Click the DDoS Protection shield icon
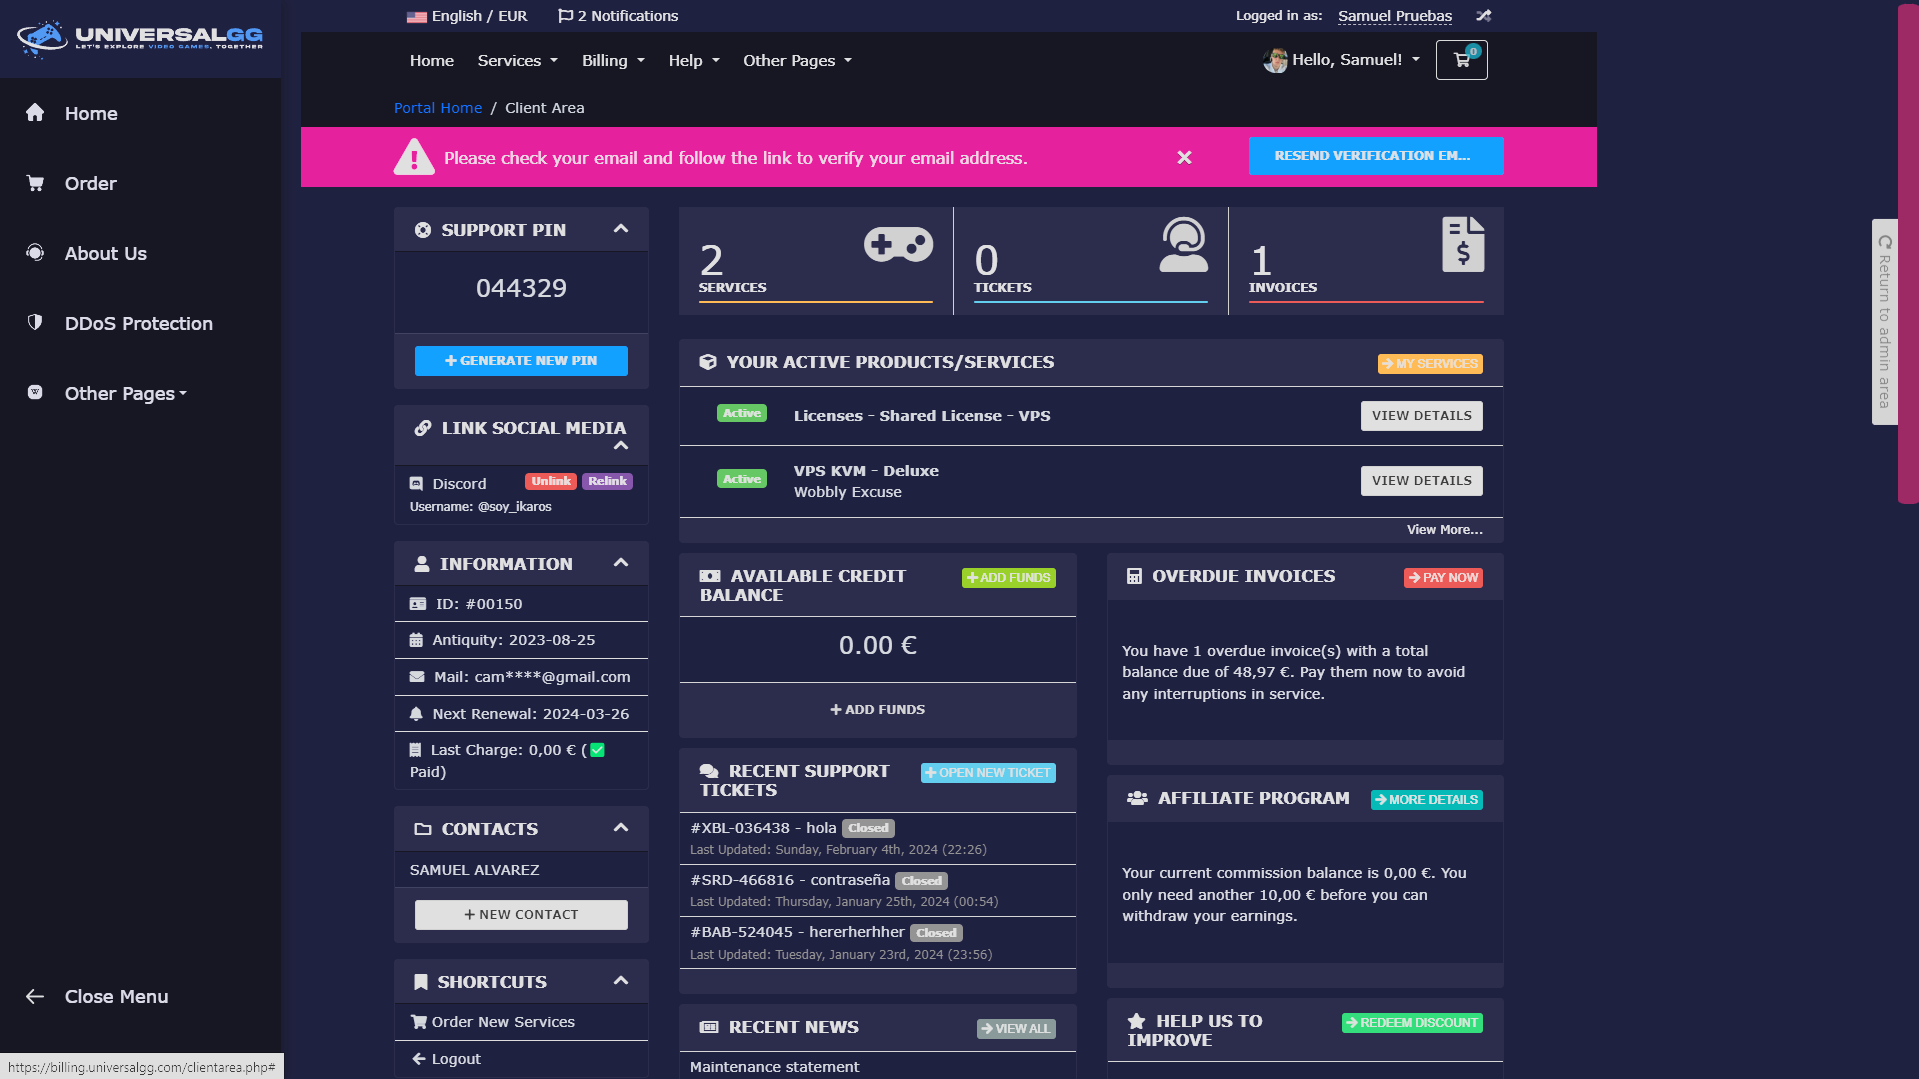1919x1079 pixels. 35,322
